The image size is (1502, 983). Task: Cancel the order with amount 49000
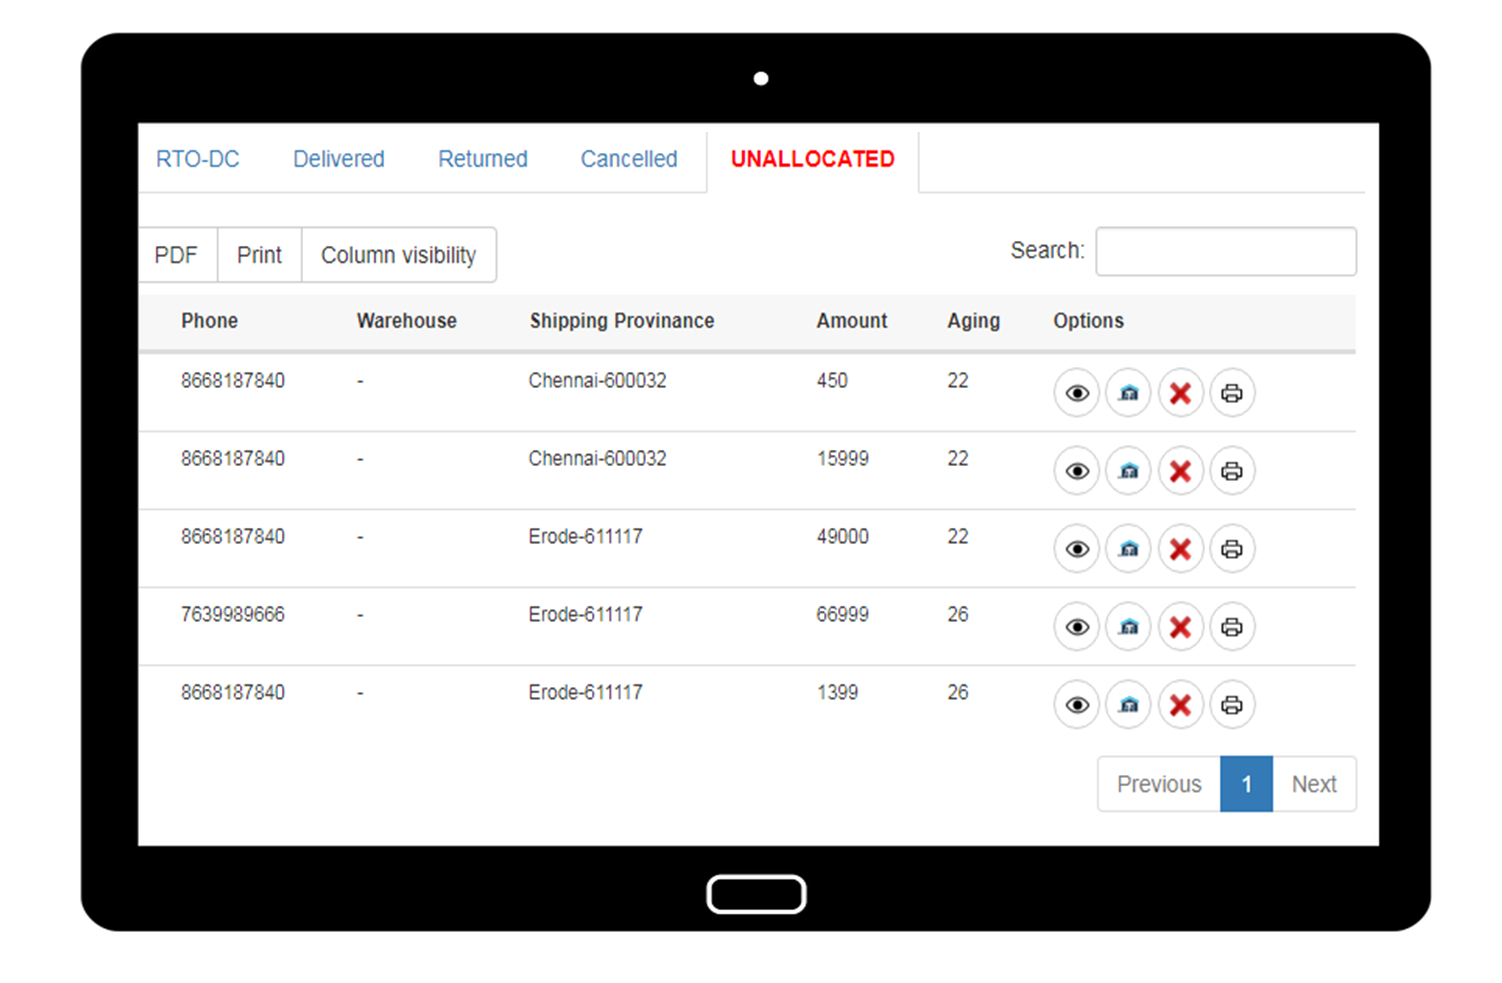1180,549
